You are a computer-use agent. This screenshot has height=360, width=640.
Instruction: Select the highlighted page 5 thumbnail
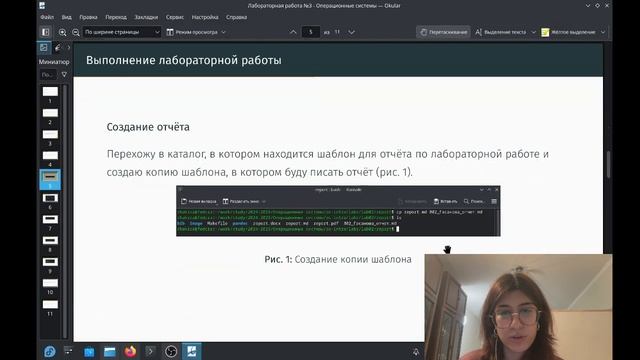50,179
